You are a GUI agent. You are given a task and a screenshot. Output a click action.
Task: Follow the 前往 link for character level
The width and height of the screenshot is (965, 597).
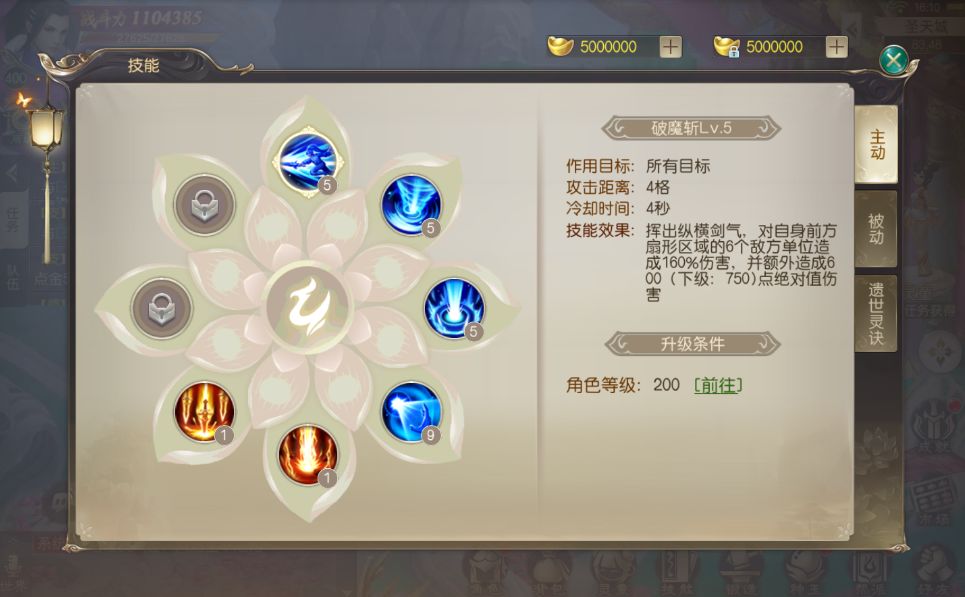[718, 385]
